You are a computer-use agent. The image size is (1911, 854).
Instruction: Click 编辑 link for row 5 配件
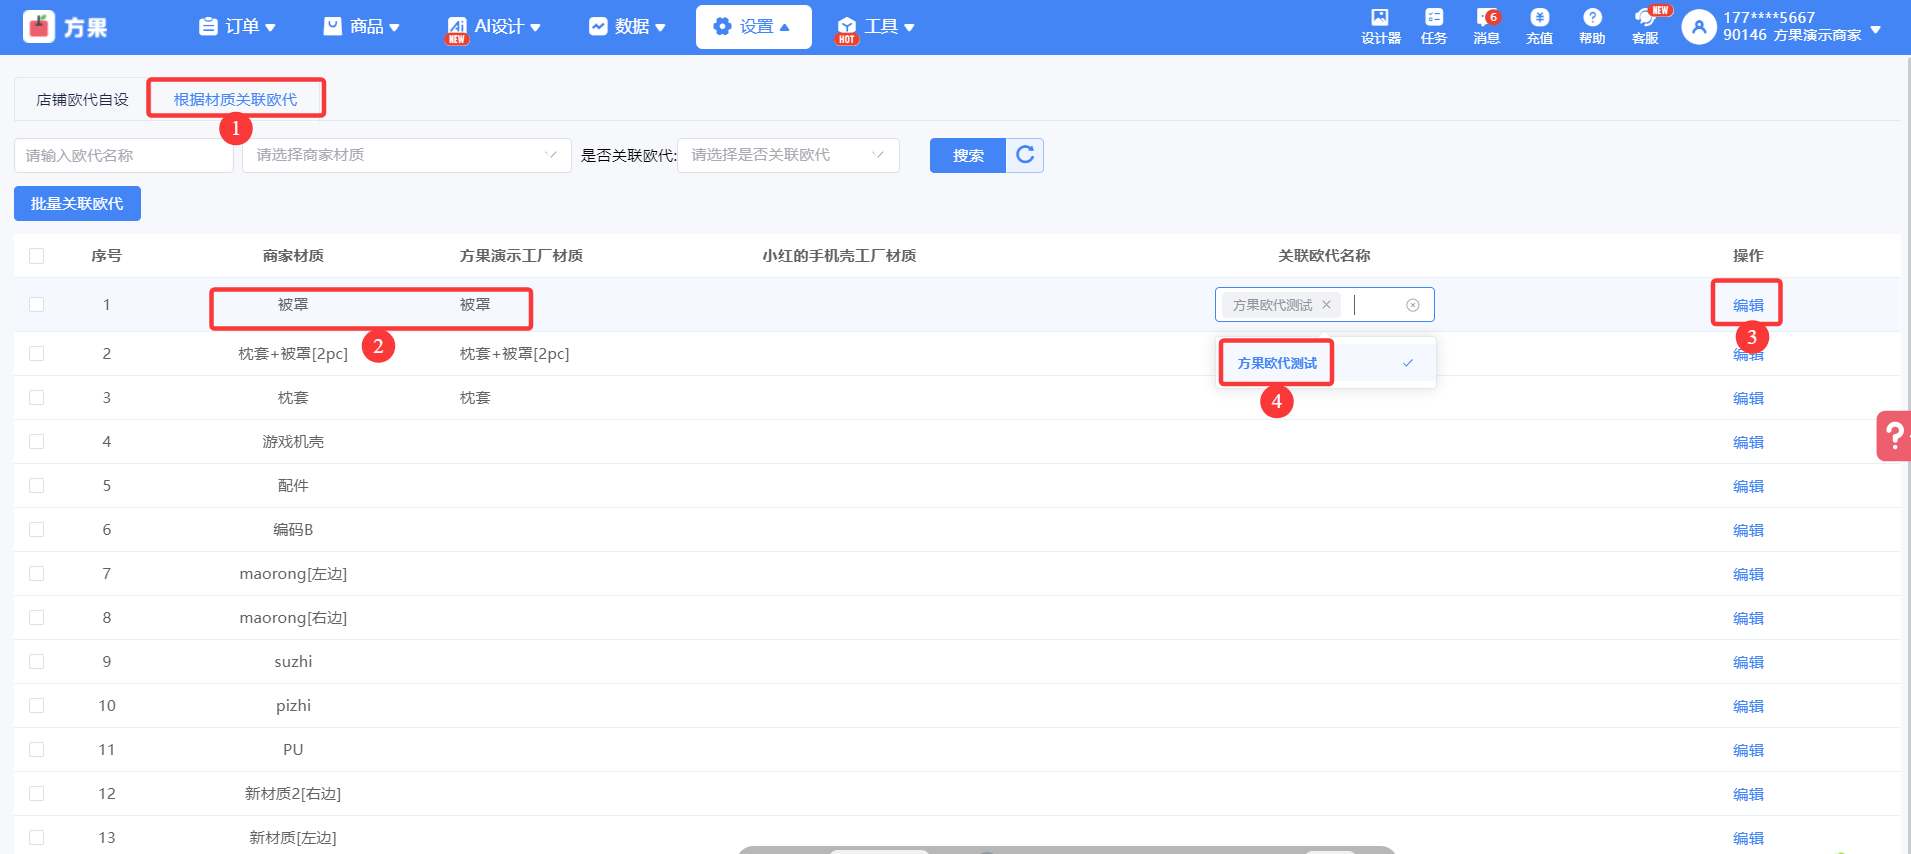point(1747,486)
